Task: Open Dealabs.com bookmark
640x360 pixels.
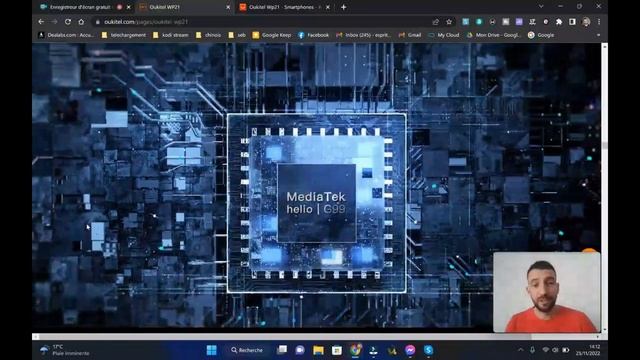Action: click(x=66, y=35)
